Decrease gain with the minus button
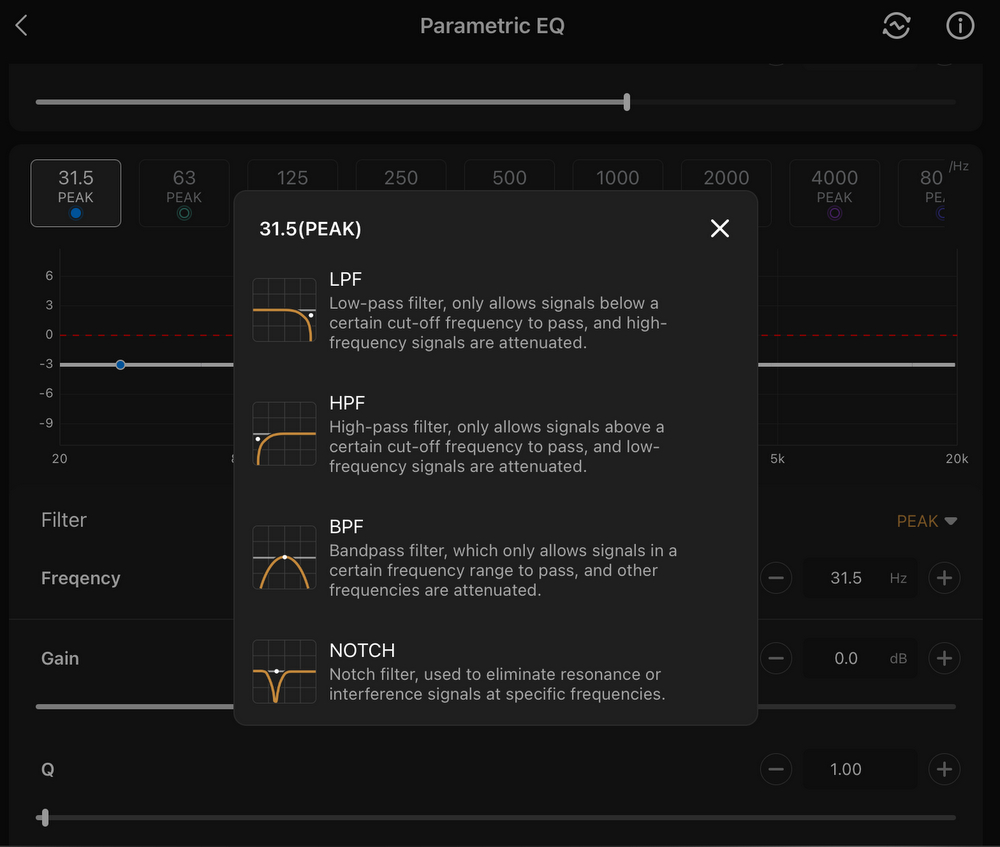This screenshot has height=847, width=1000. click(x=776, y=658)
